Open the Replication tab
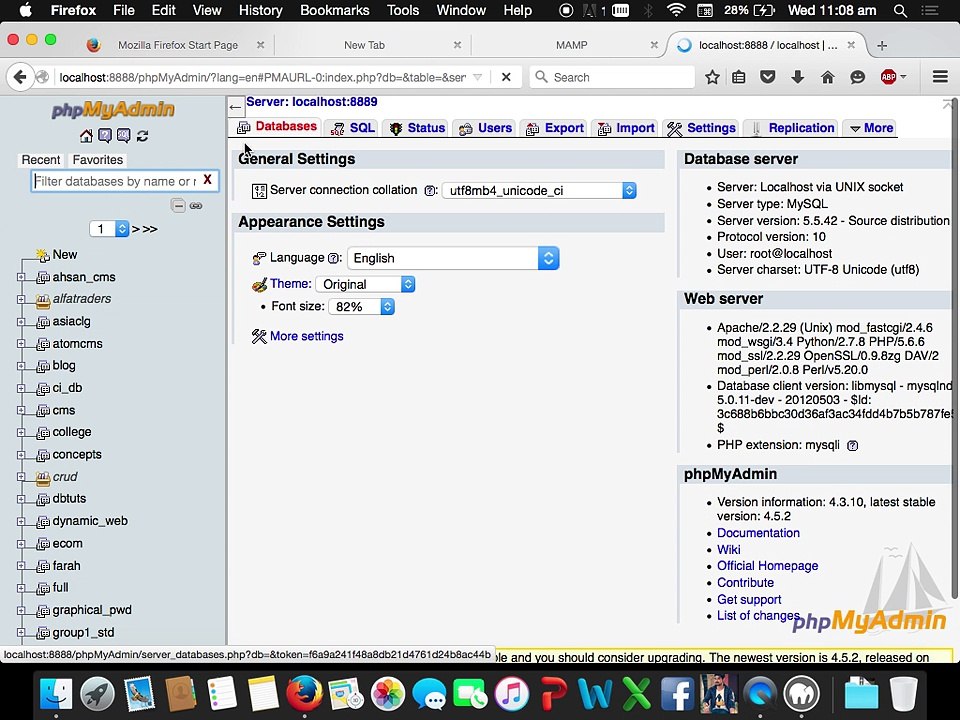Viewport: 960px width, 720px height. (x=791, y=128)
